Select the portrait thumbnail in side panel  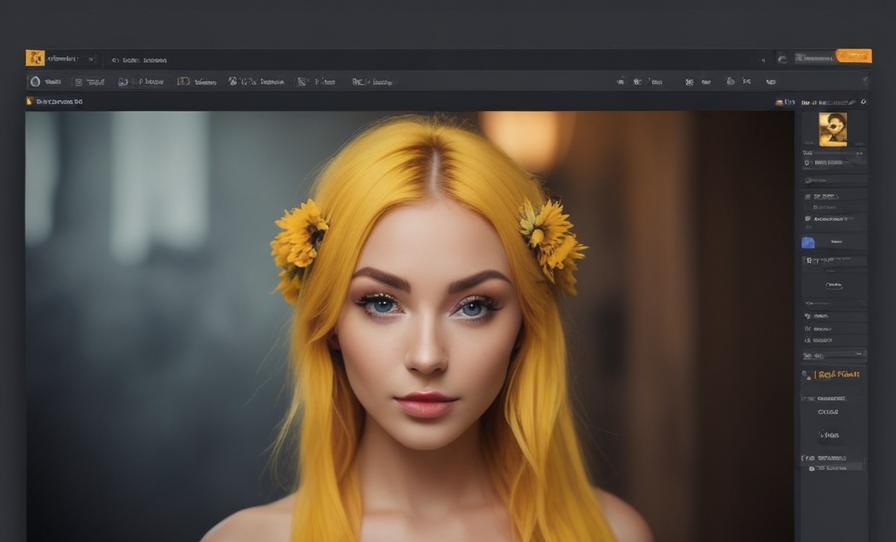tap(833, 129)
